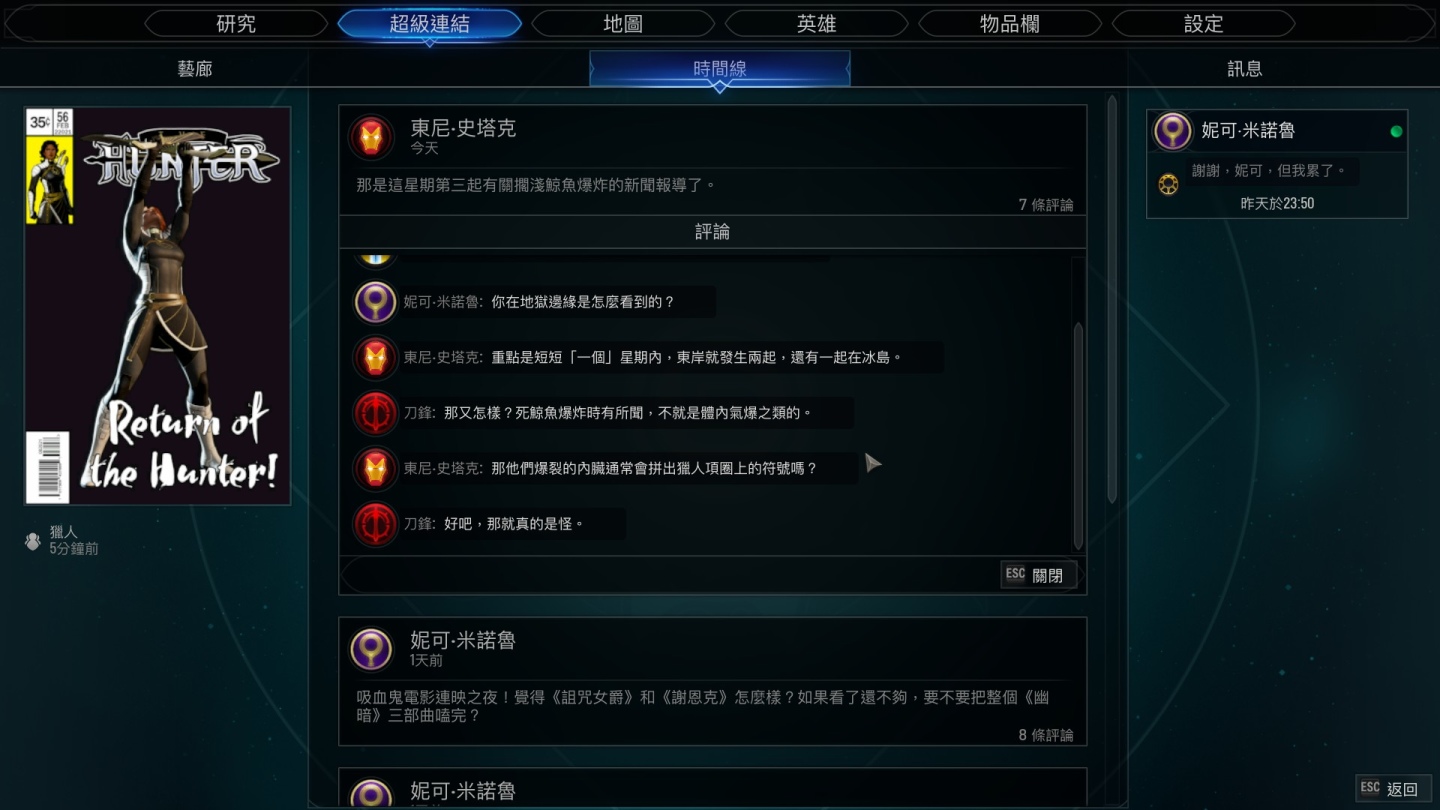Click the 返回 back button

1391,789
